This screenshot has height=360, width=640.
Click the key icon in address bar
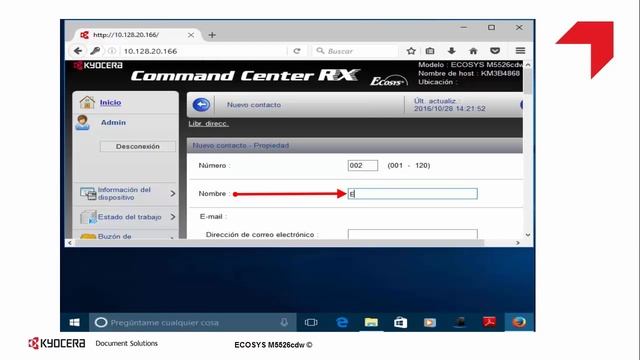pos(95,51)
